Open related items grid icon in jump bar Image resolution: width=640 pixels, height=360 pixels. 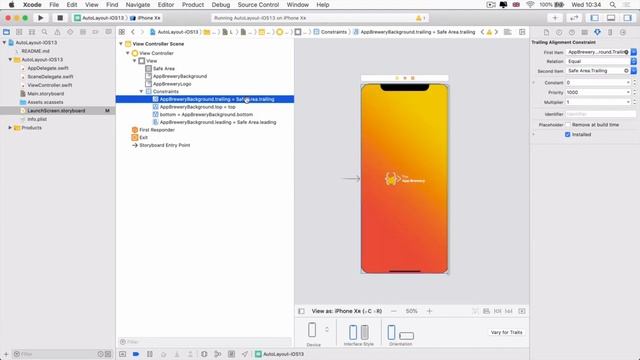pyautogui.click(x=122, y=32)
